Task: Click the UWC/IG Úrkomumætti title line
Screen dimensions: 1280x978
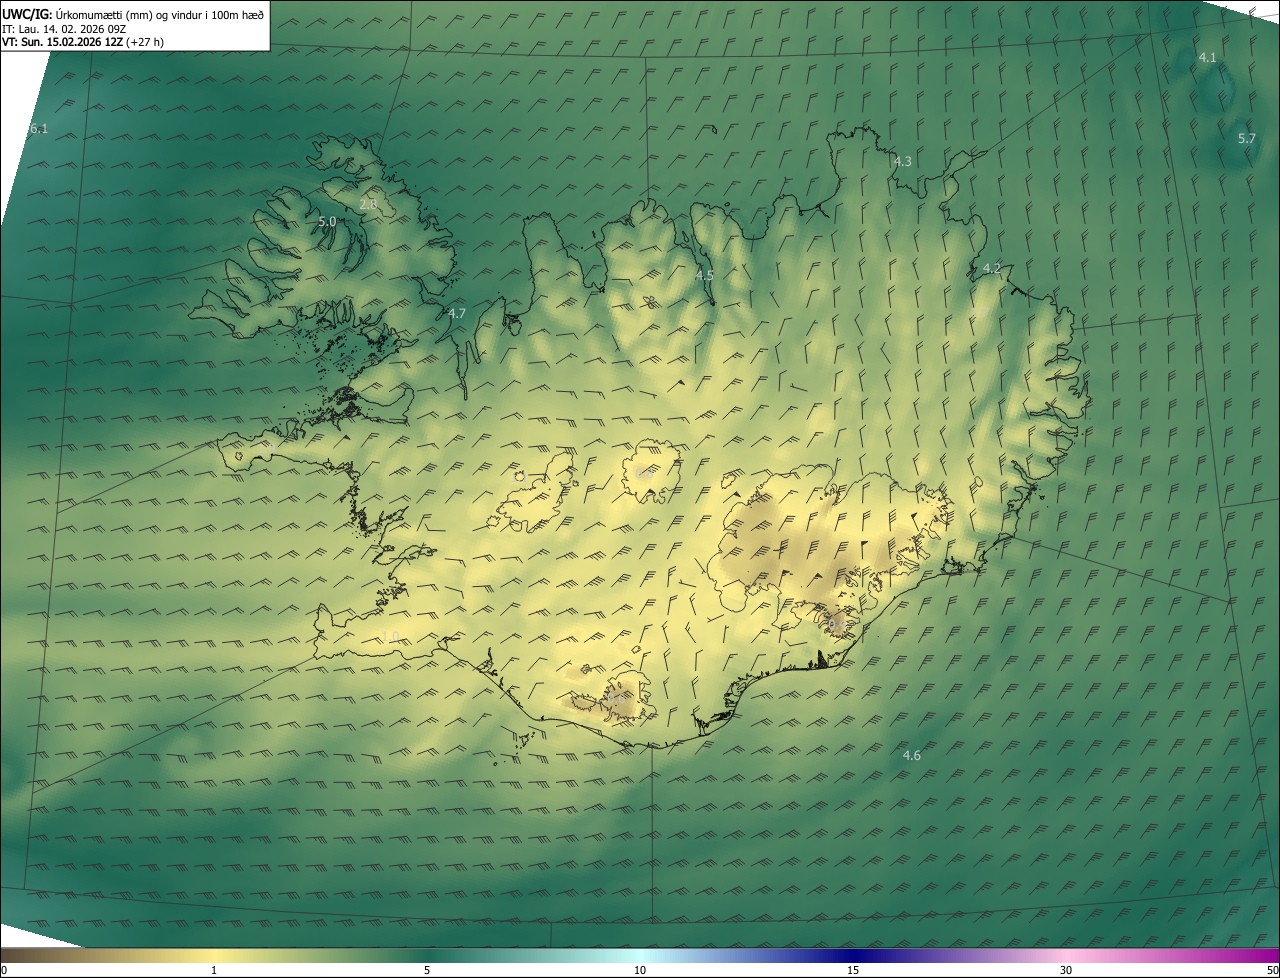Action: [x=134, y=14]
